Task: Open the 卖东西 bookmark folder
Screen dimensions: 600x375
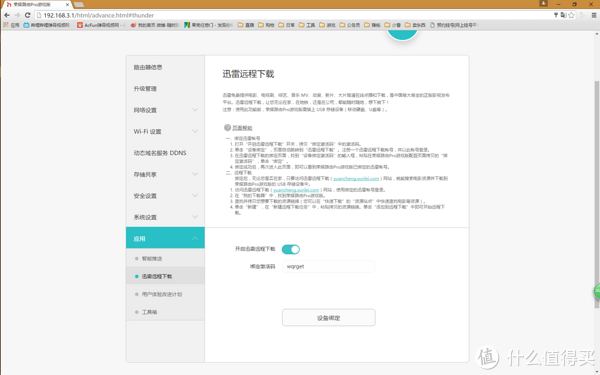Action: [x=415, y=25]
